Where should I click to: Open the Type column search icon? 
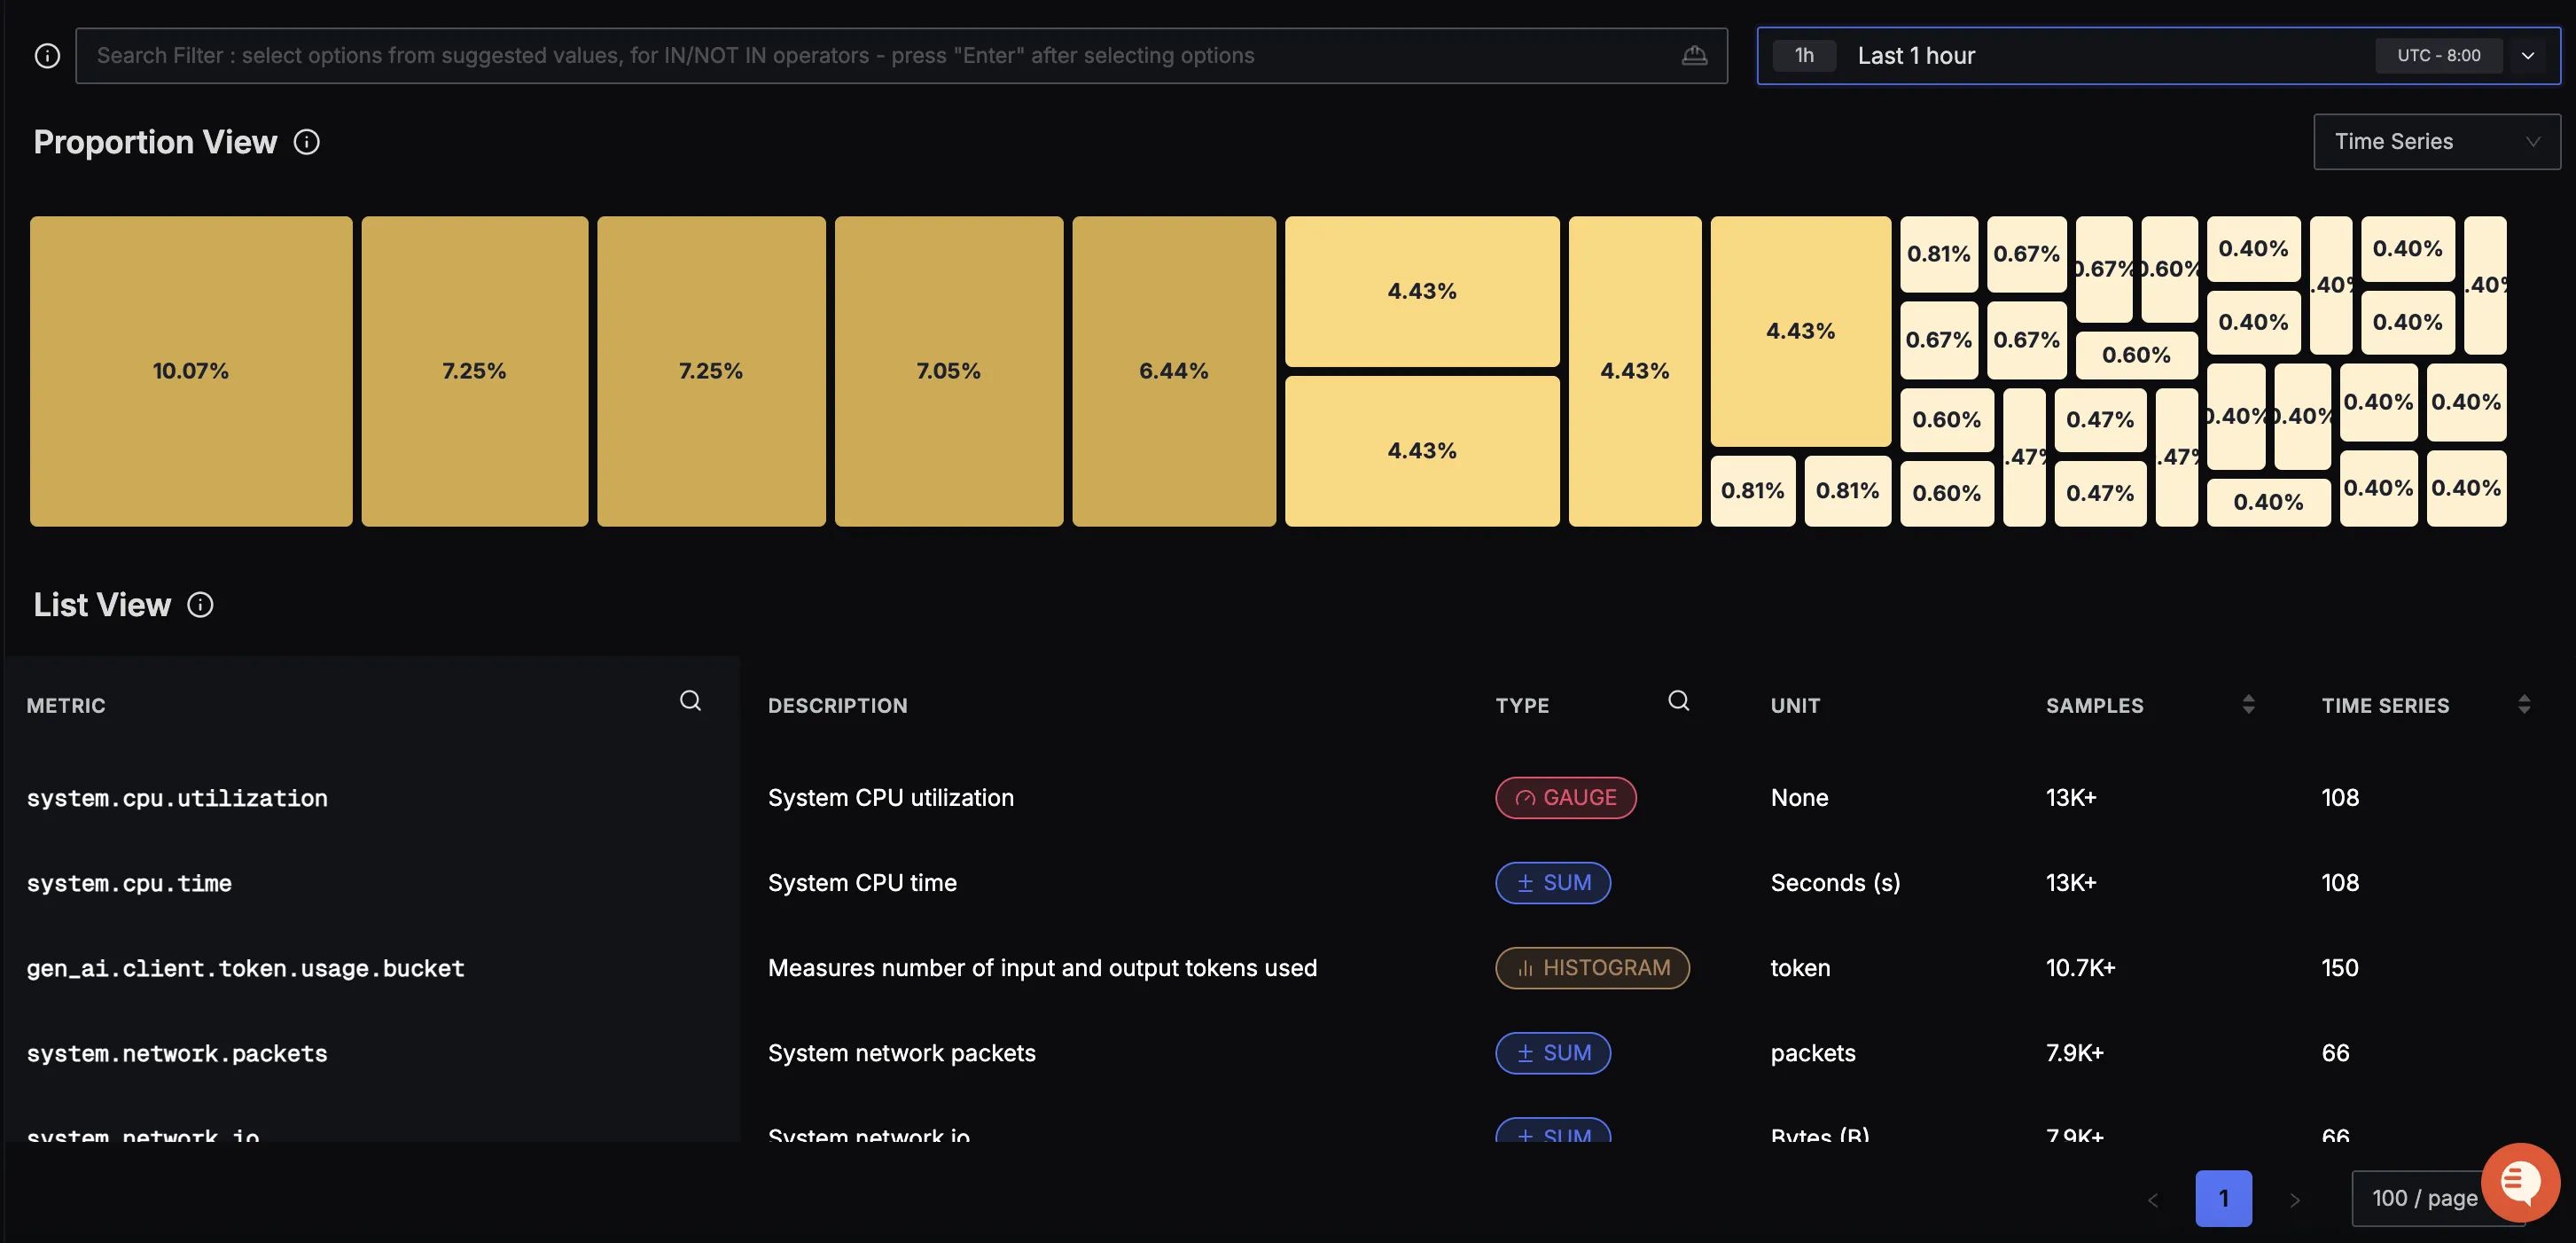pyautogui.click(x=1678, y=701)
